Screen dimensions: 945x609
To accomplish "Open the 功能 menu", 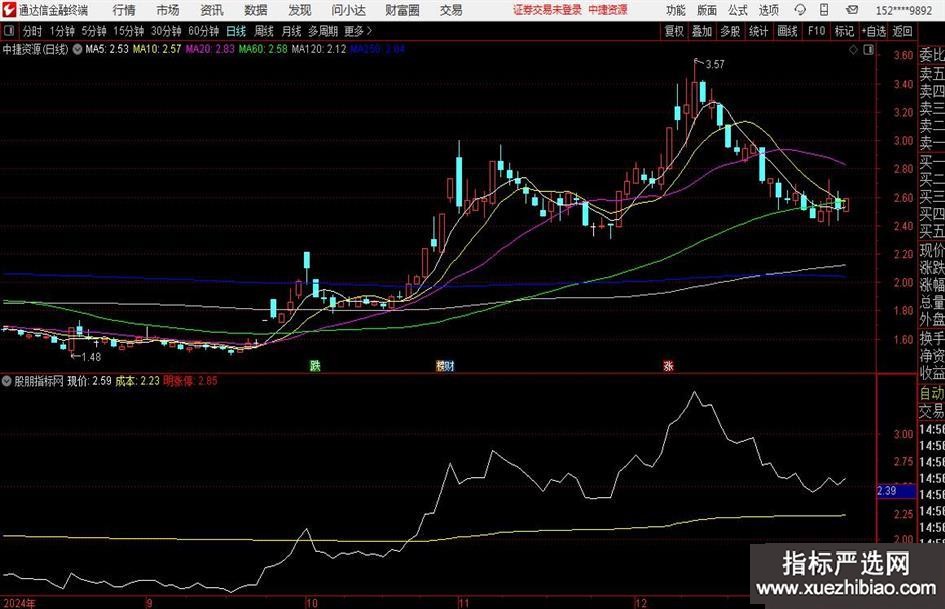I will 676,10.
